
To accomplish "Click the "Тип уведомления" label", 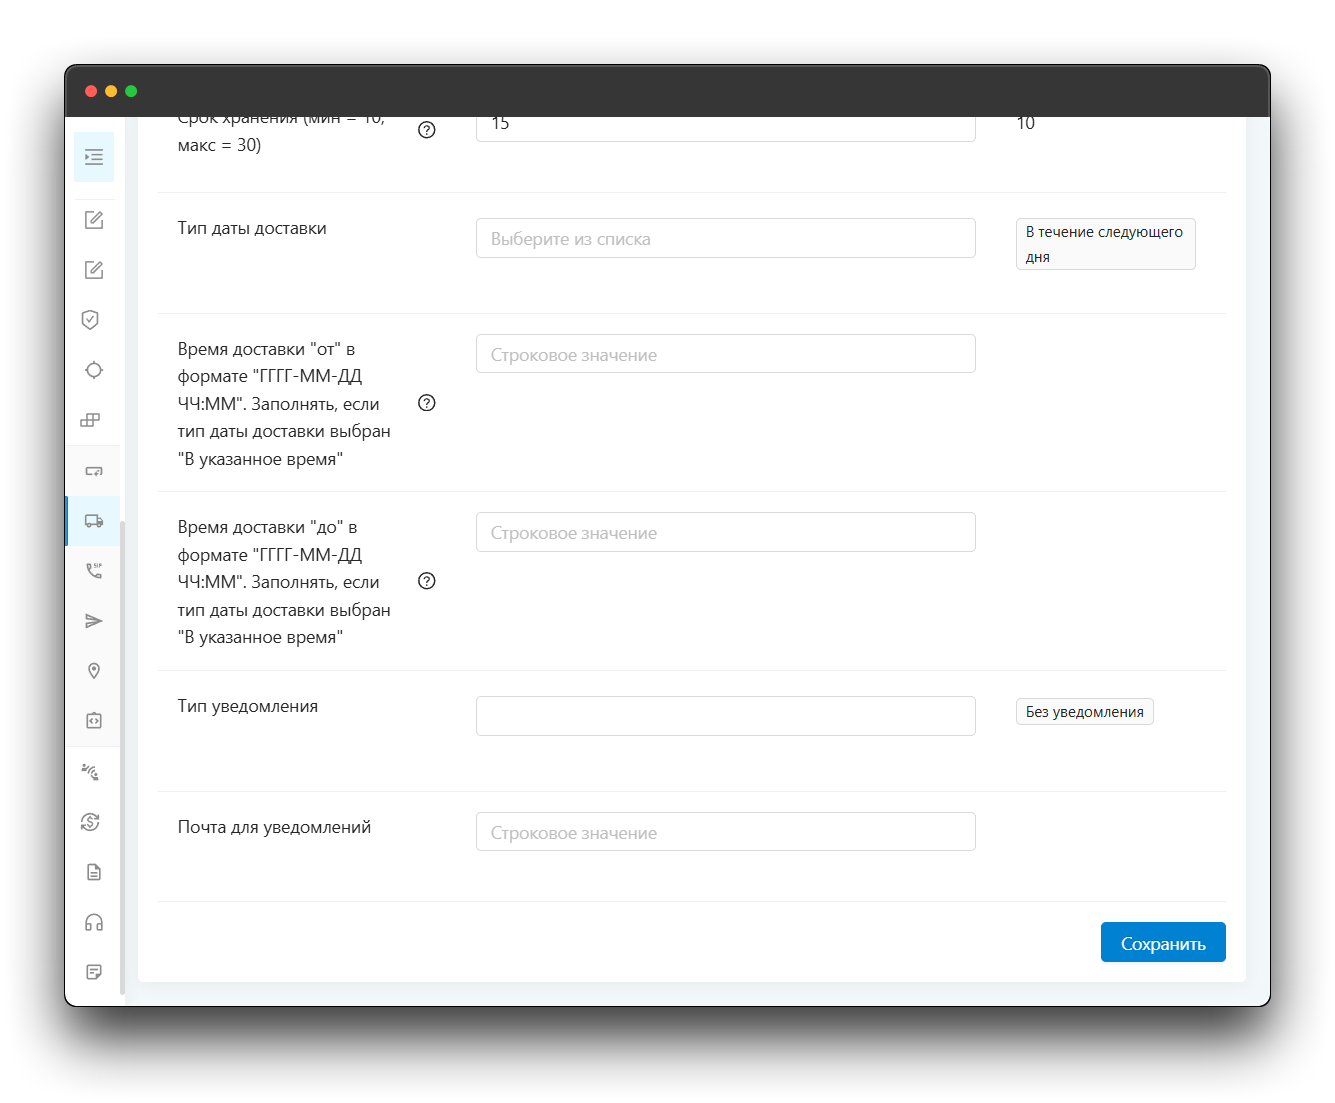I will tap(248, 706).
